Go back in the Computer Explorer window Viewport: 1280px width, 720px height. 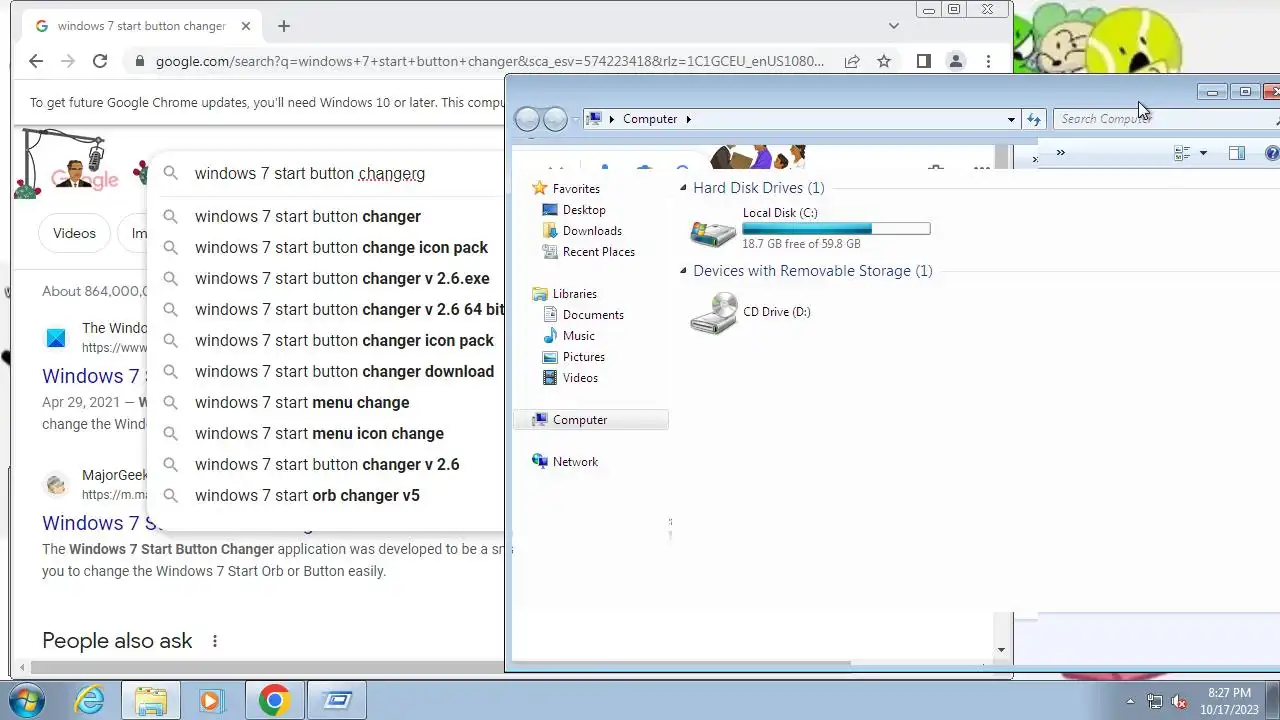(527, 119)
